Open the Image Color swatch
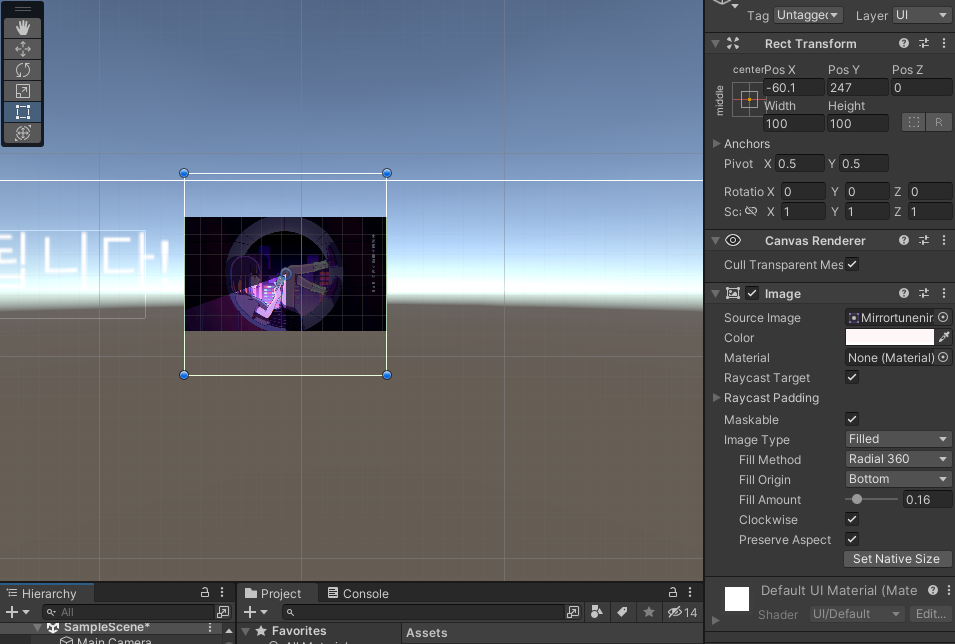Viewport: 955px width, 644px height. click(x=889, y=337)
